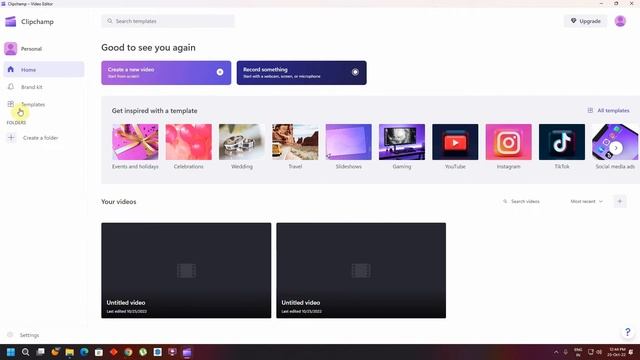
Task: Open Gaming template category
Action: (402, 147)
